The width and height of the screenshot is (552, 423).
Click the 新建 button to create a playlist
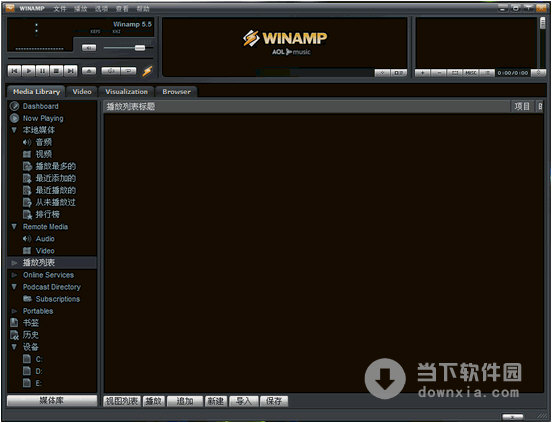pos(215,401)
